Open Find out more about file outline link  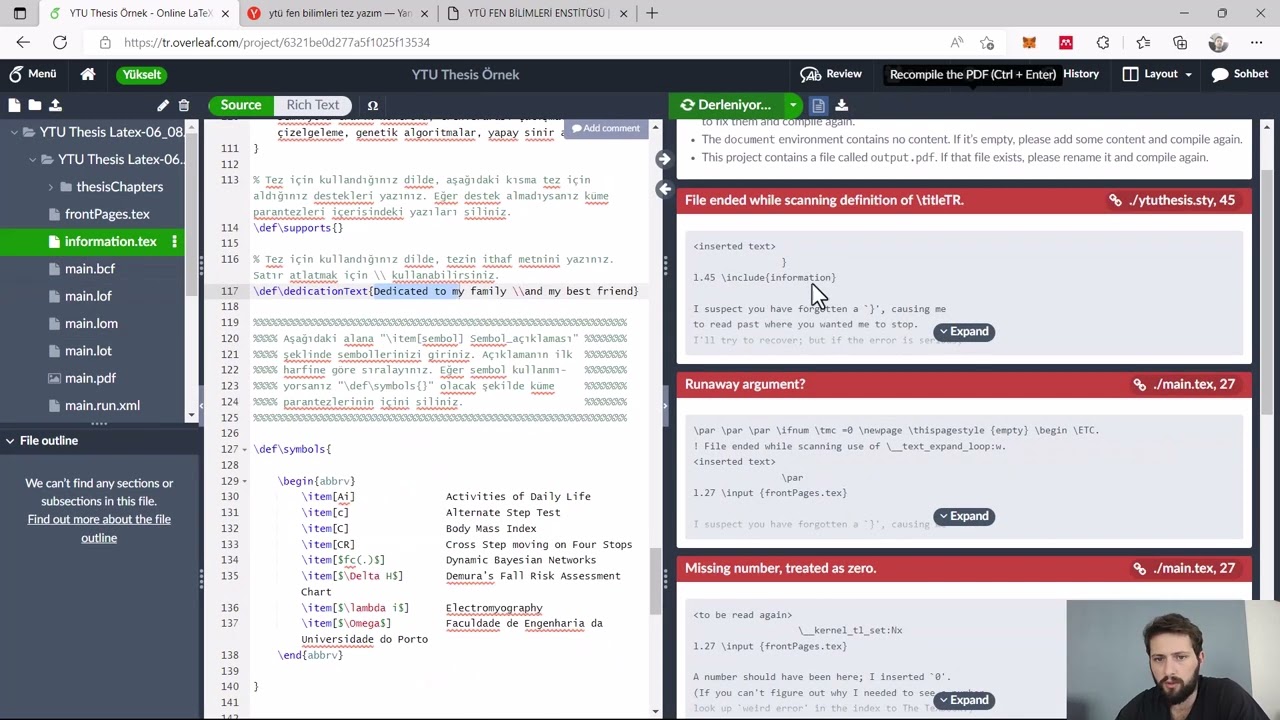pyautogui.click(x=99, y=528)
